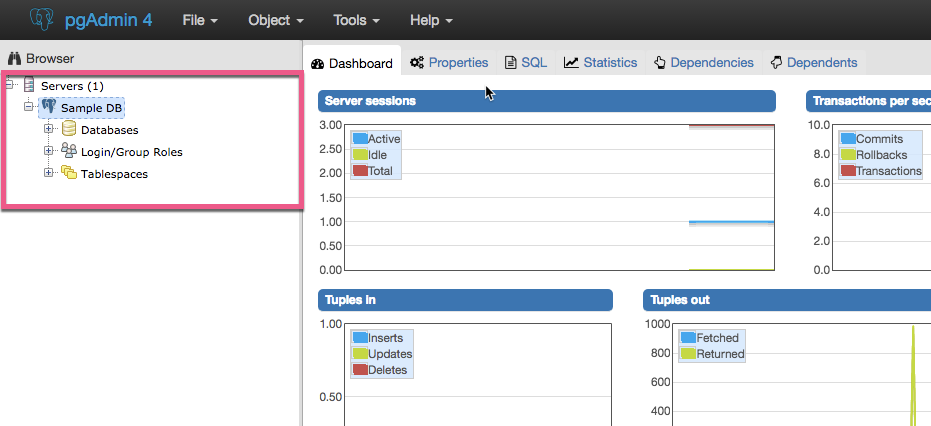
Task: Click the Commits legend blue swatch
Action: pos(848,138)
